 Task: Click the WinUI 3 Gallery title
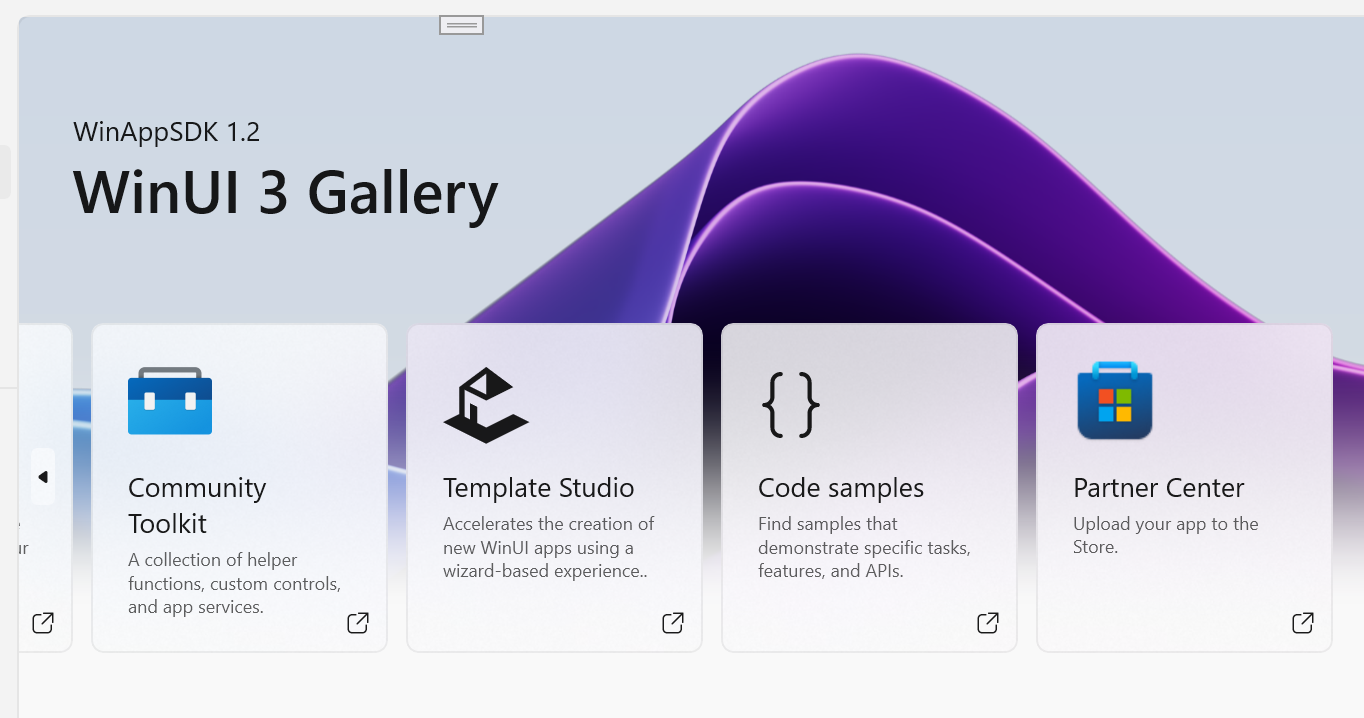[286, 193]
